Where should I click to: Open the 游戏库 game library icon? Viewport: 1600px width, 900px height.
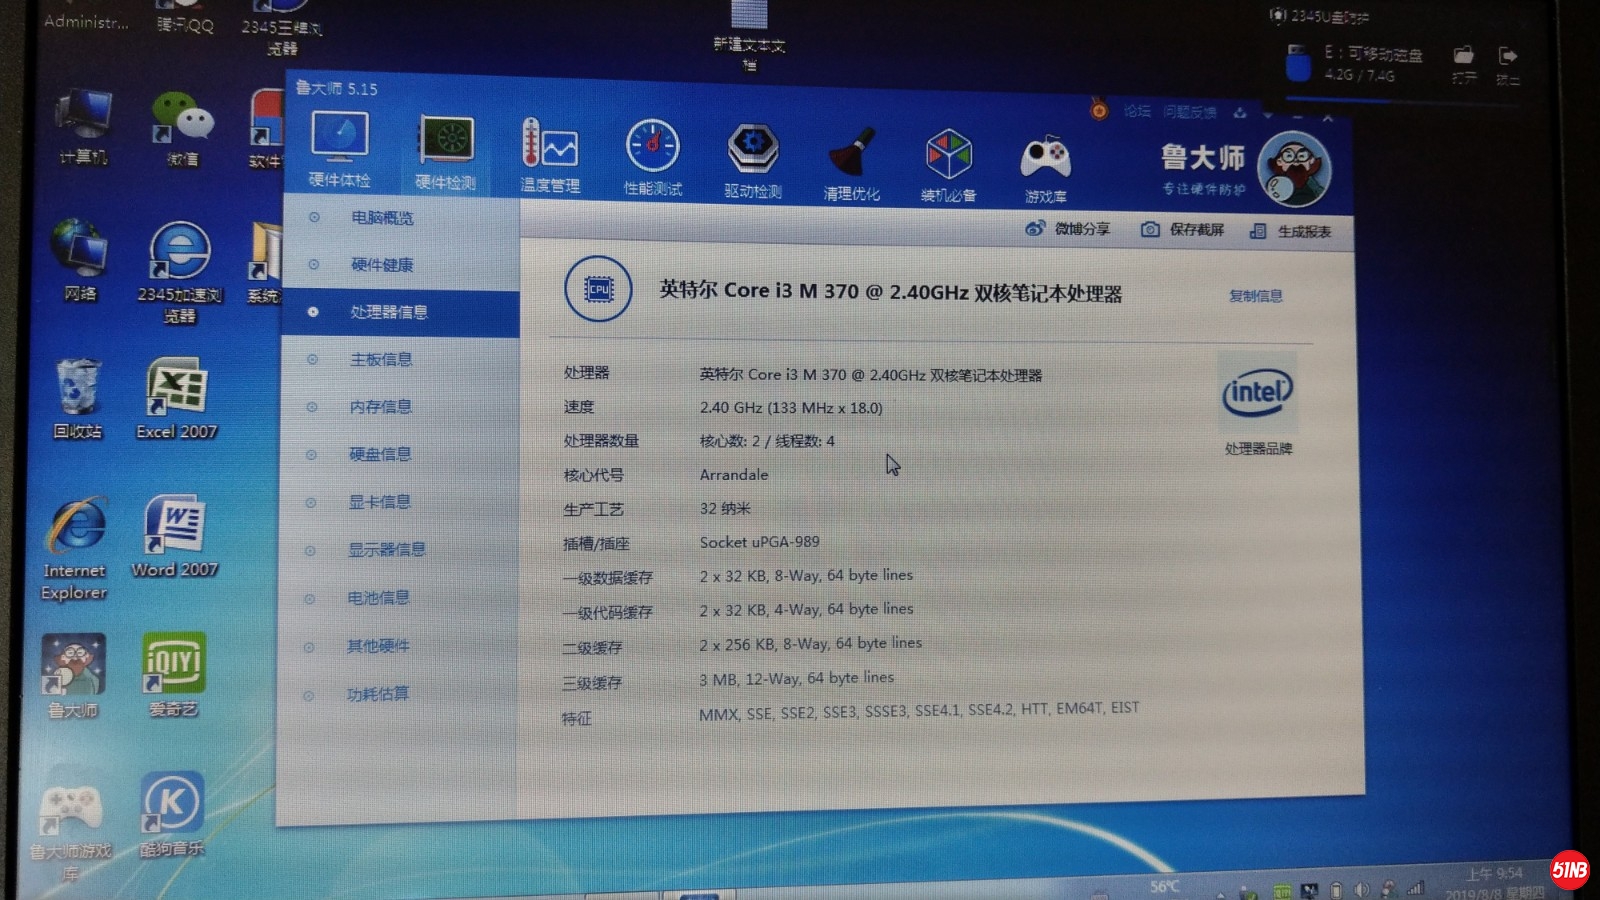pyautogui.click(x=1045, y=166)
